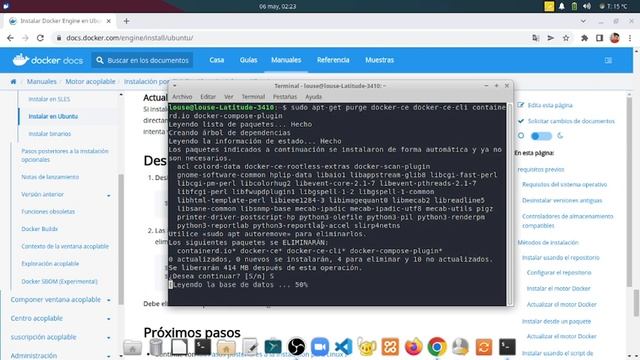Image resolution: width=640 pixels, height=360 pixels.
Task: Open the trash can in dock
Action: click(156, 347)
